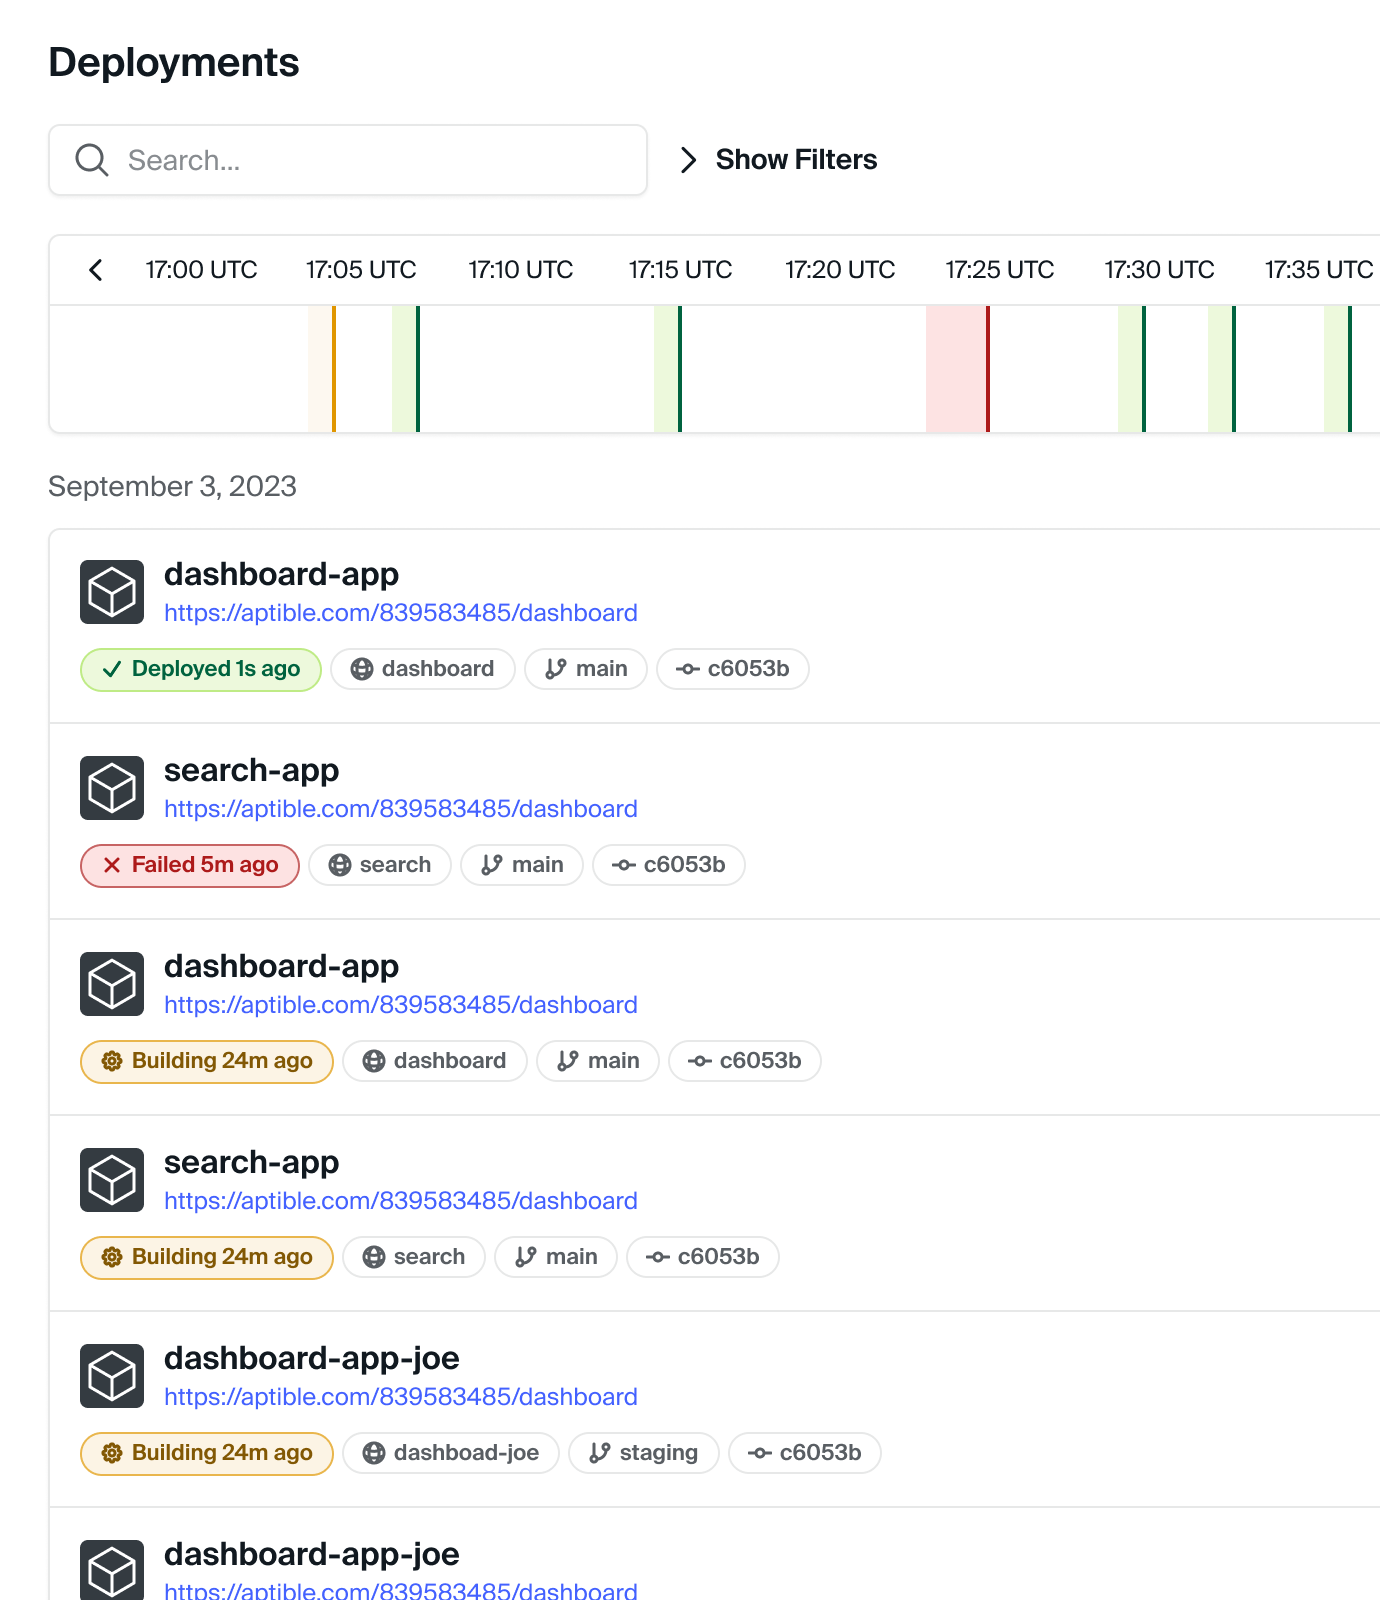Click the green deployment marker near 17:15 UTC
The image size is (1380, 1600).
click(x=679, y=369)
